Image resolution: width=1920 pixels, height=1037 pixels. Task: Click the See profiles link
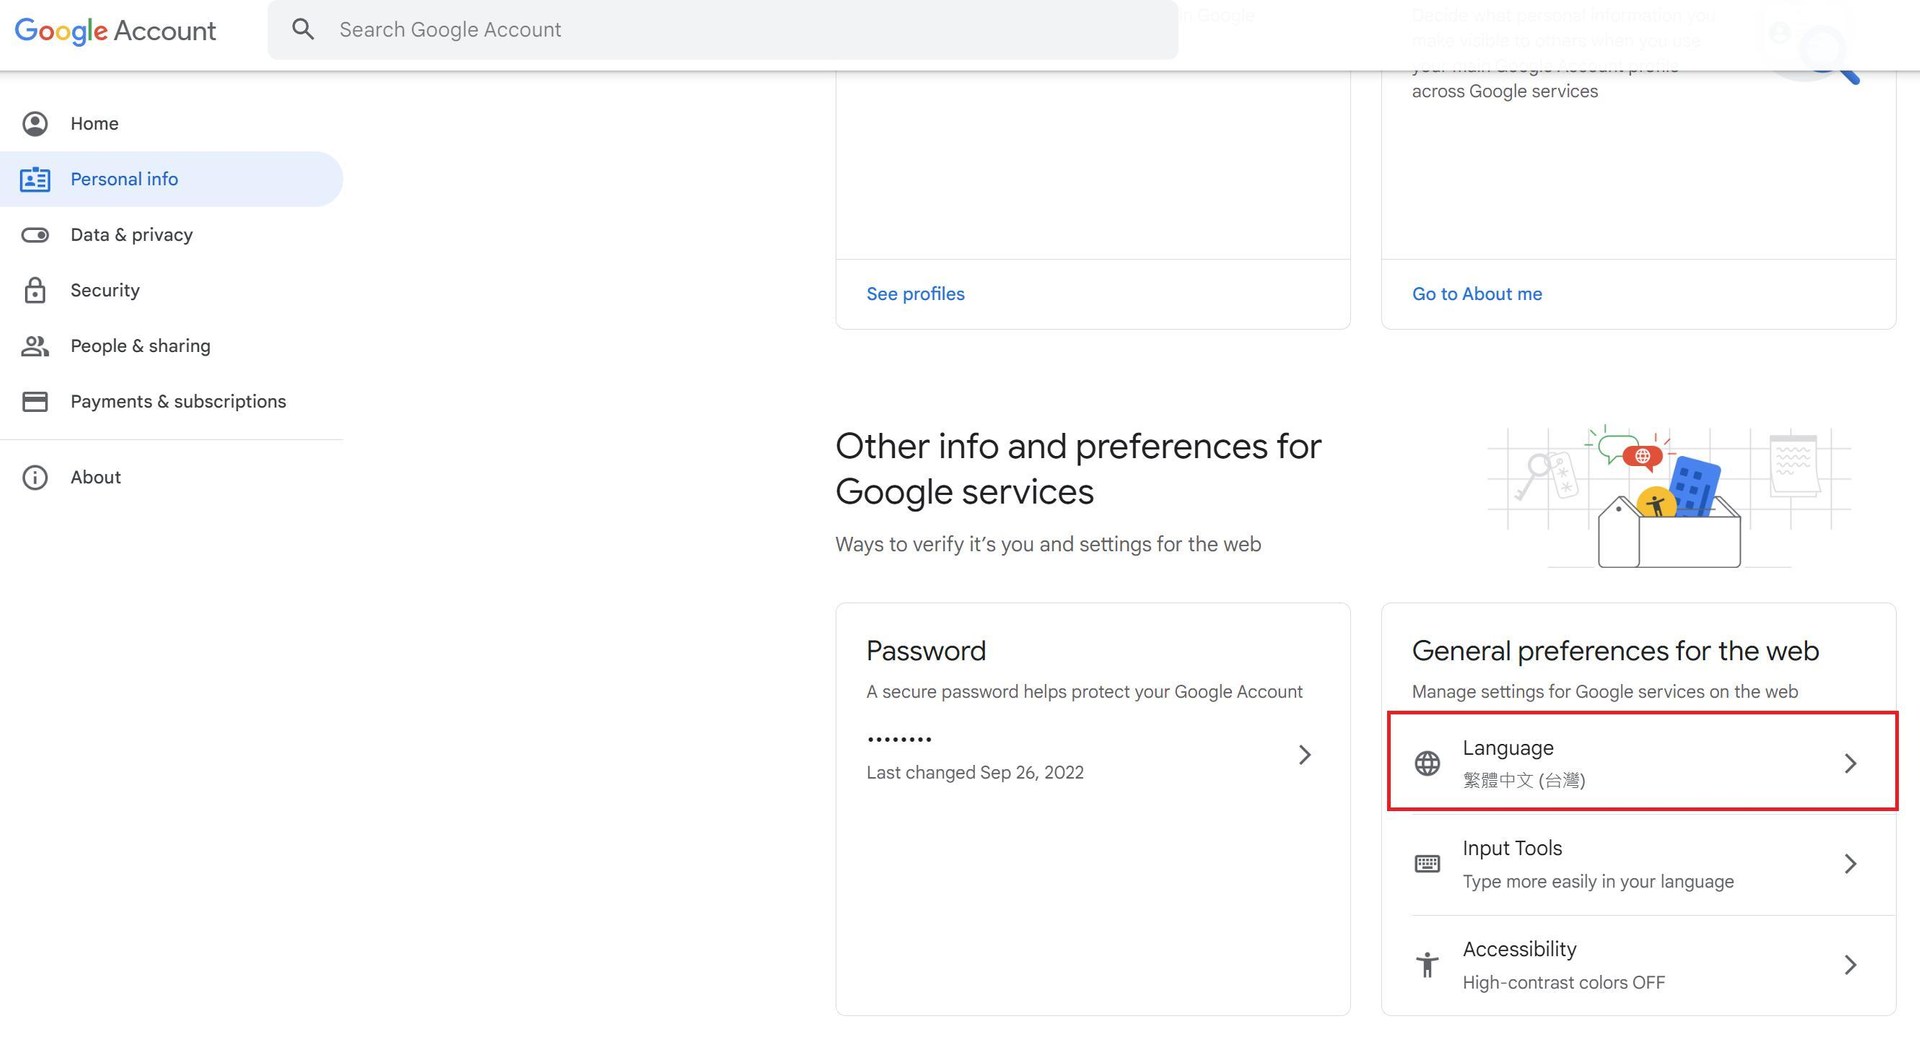[915, 294]
